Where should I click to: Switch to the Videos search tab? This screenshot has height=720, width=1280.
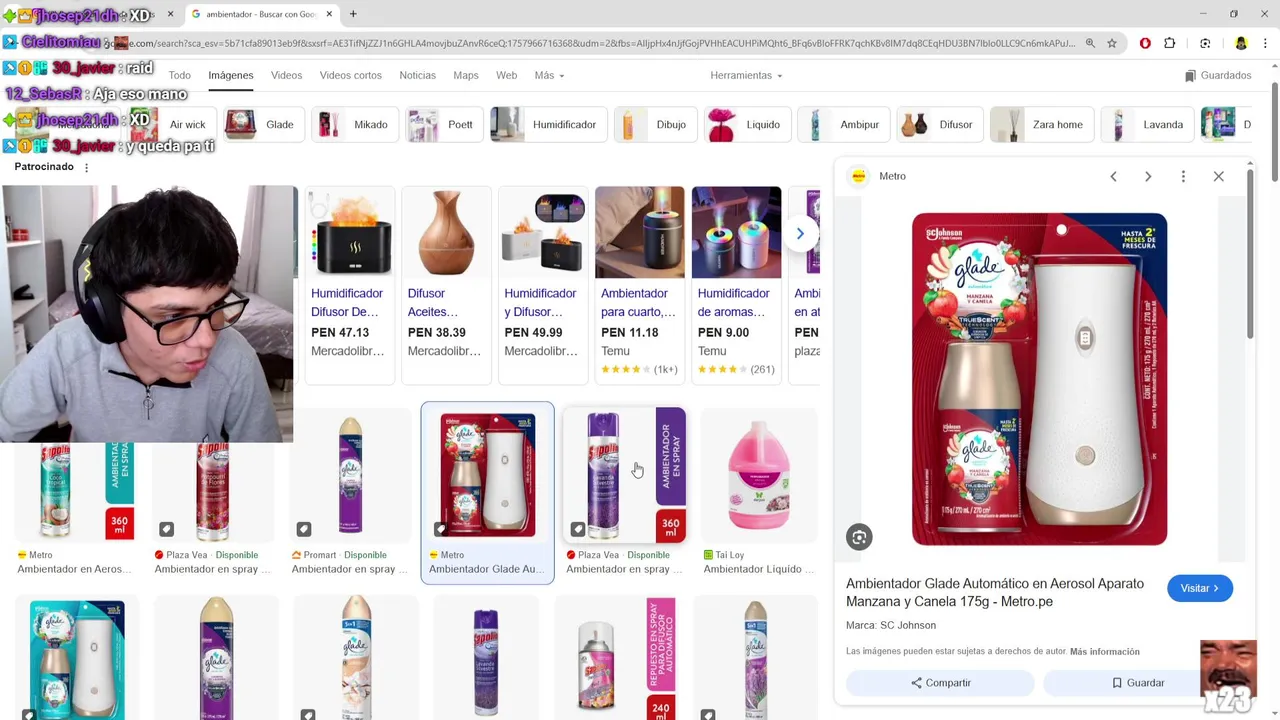286,75
